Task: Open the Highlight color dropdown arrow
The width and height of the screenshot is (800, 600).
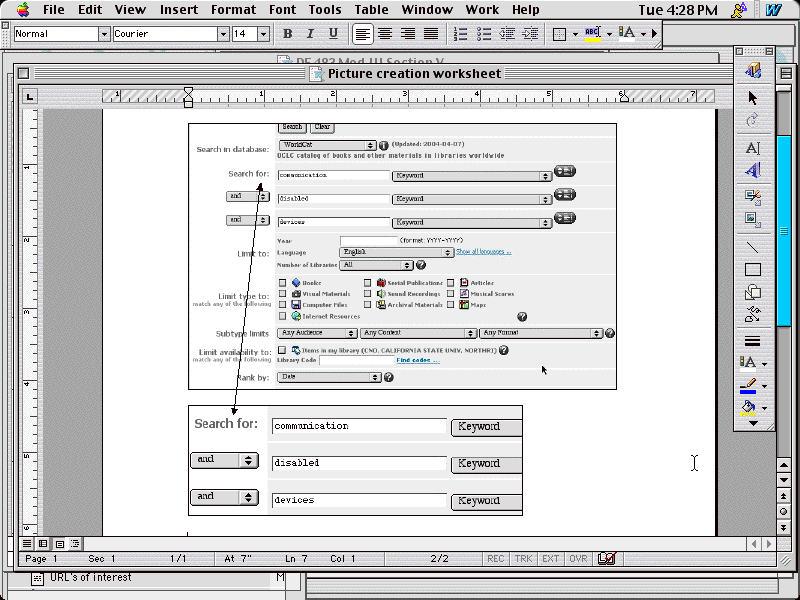Action: (x=609, y=34)
